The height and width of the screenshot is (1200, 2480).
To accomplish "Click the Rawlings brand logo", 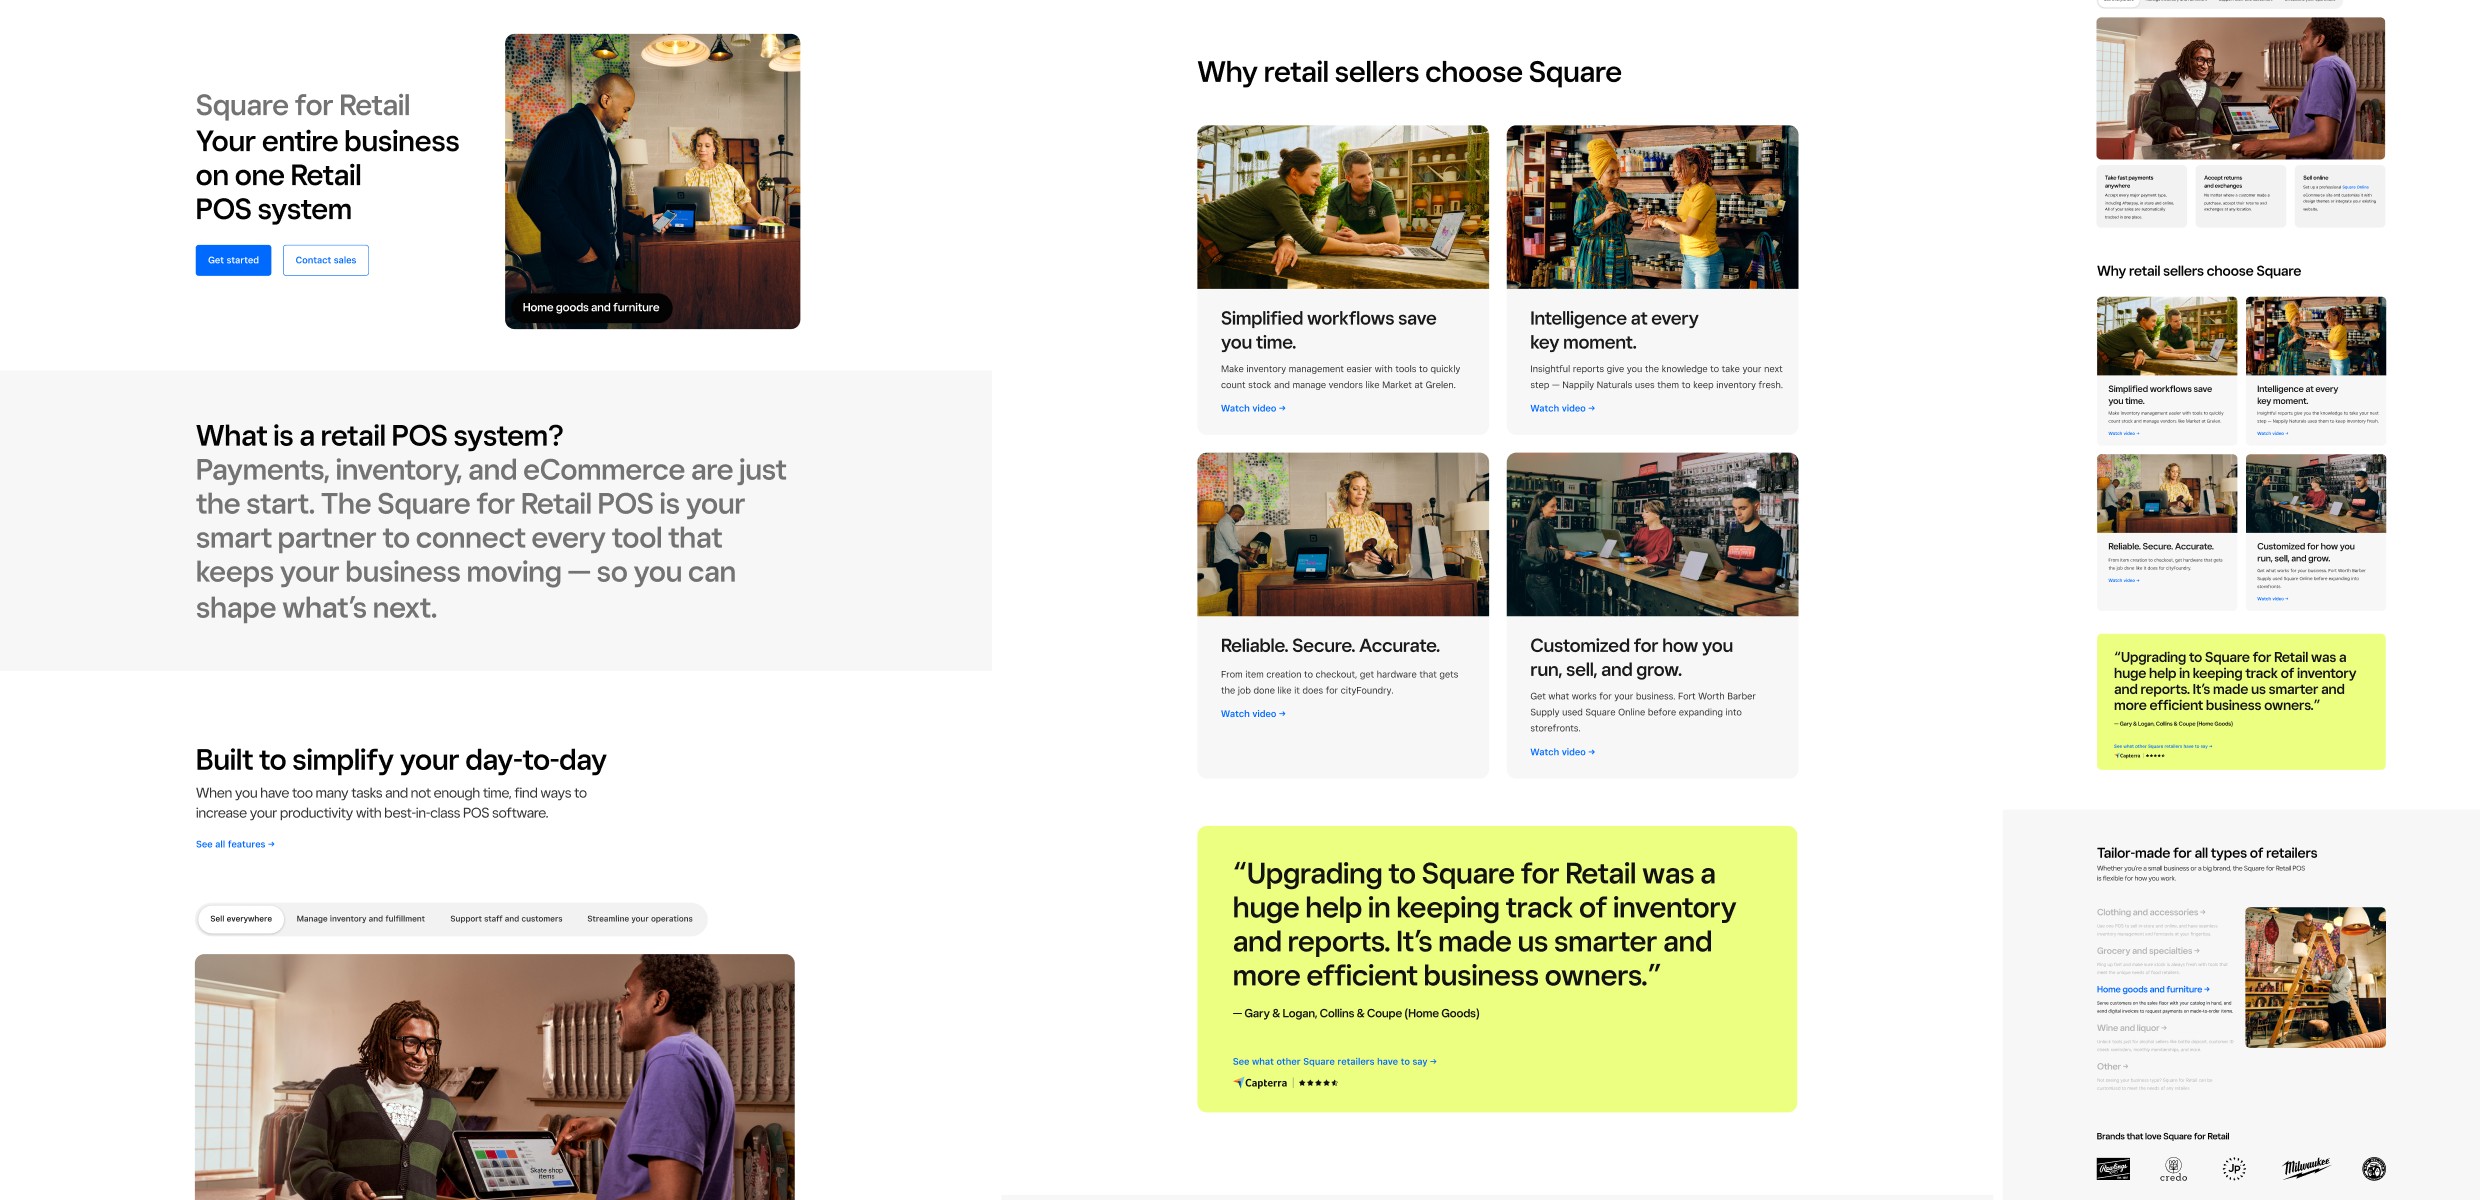I will tap(2113, 1169).
